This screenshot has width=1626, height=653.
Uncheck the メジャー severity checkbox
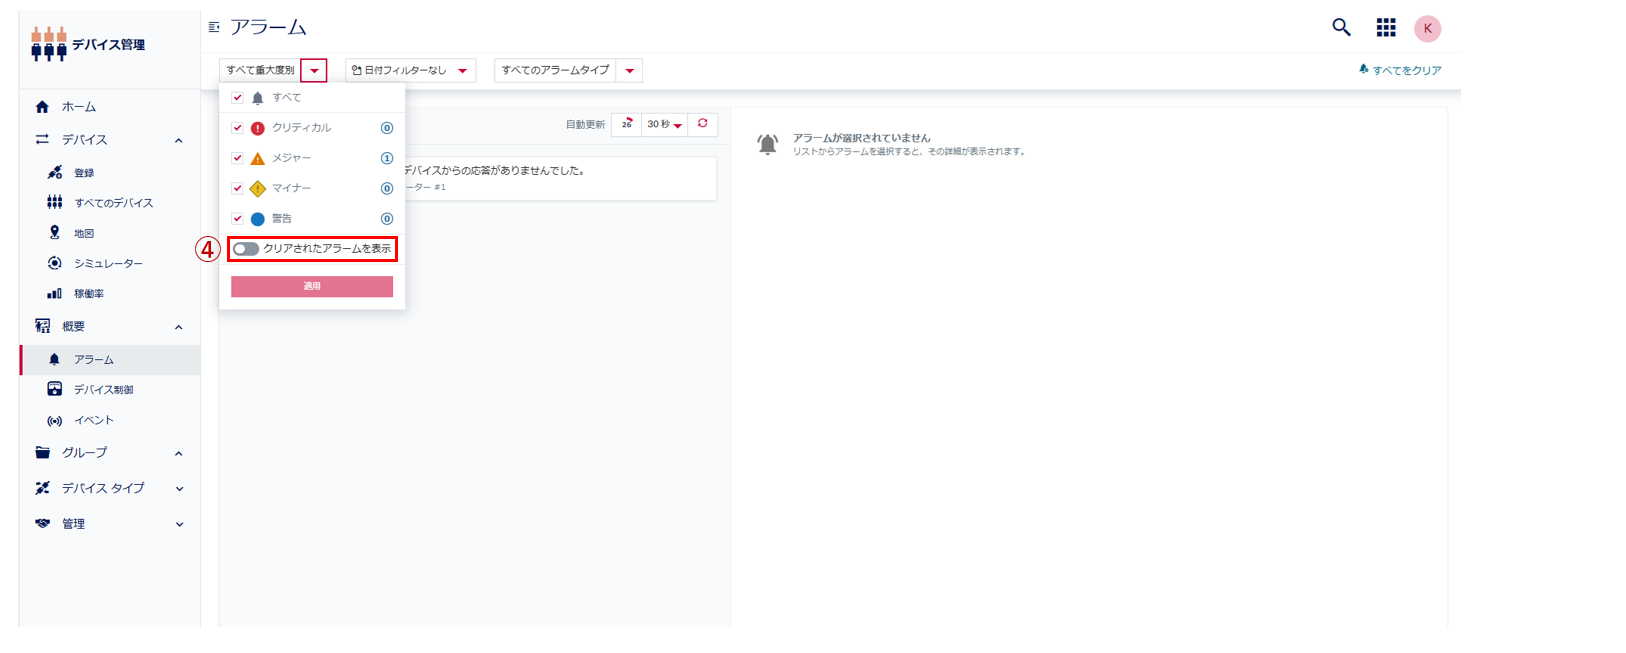click(x=237, y=158)
